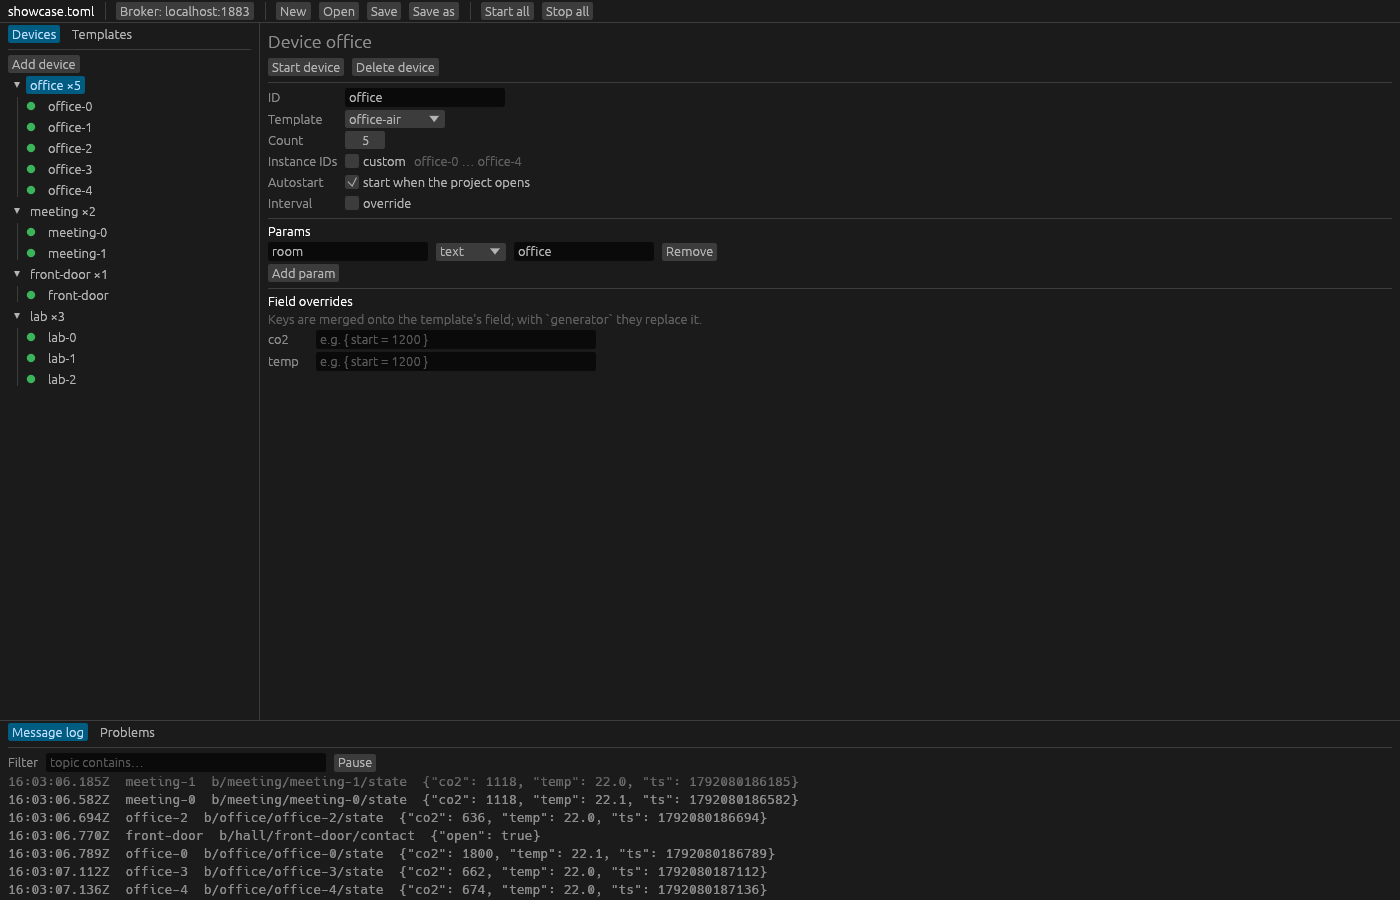Image resolution: width=1400 pixels, height=900 pixels.
Task: Click the green status dot for meeting-1
Action: (x=31, y=253)
